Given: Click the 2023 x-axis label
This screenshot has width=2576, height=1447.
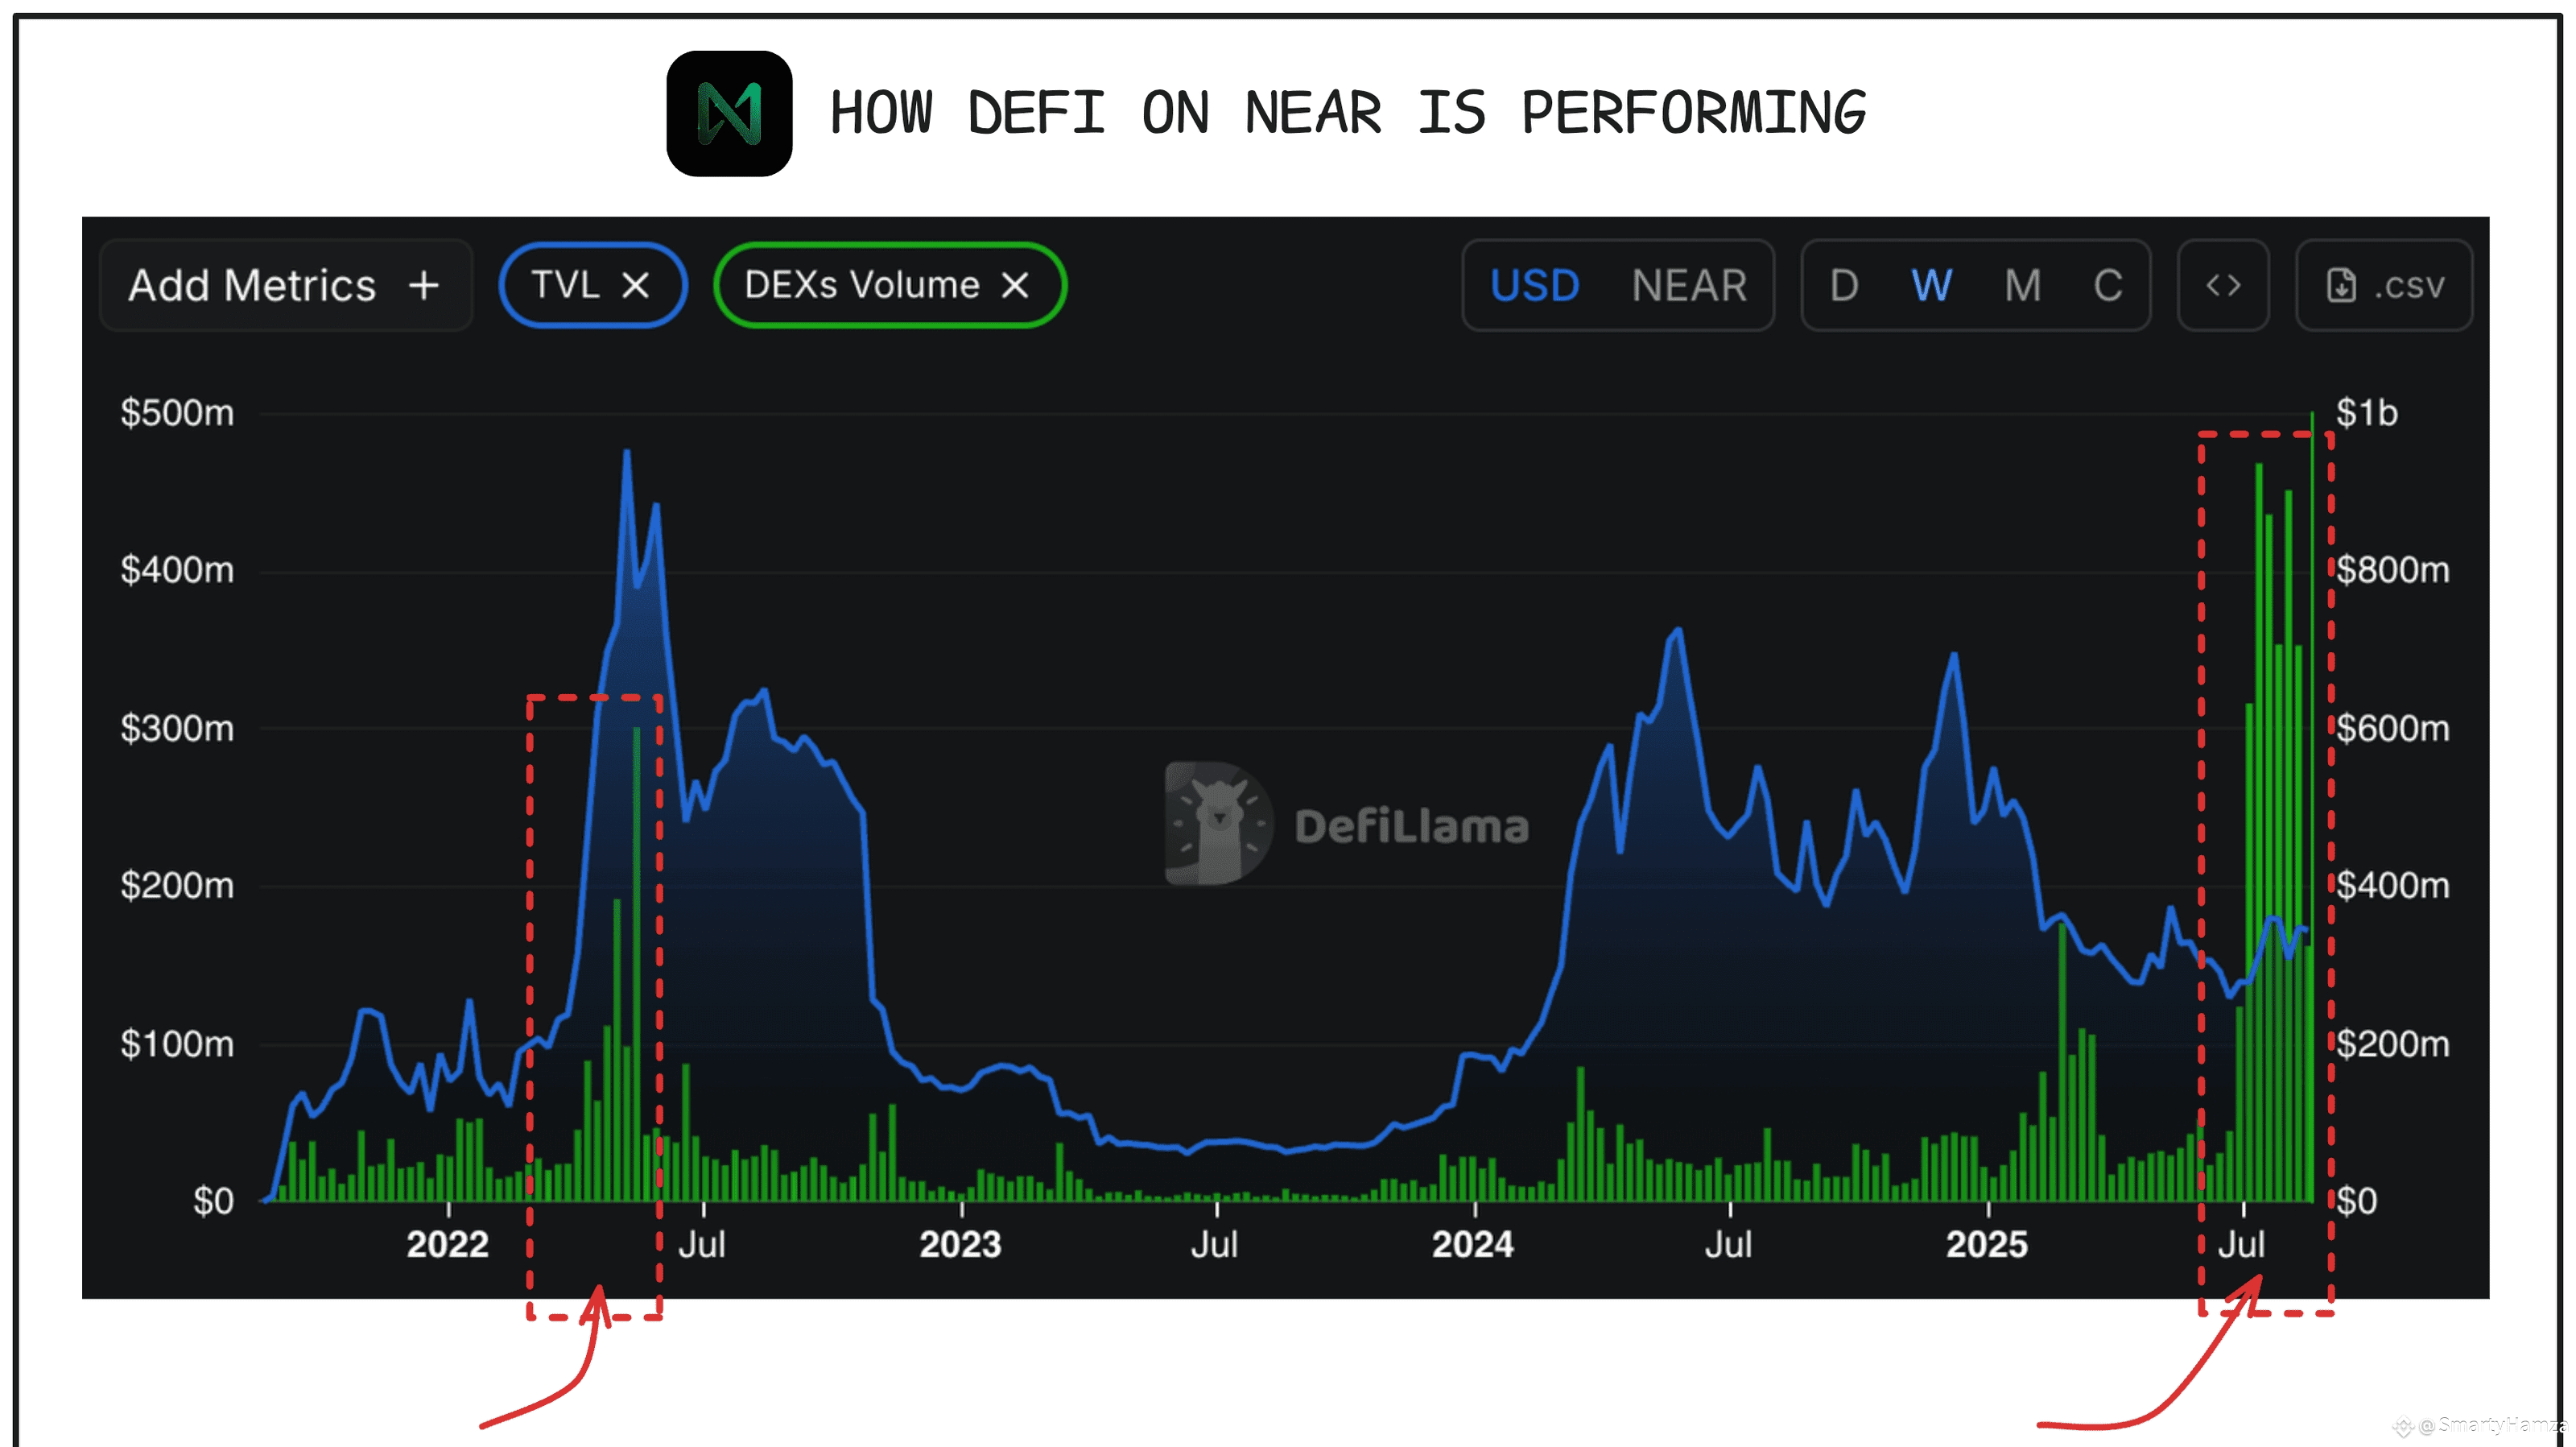Looking at the screenshot, I should 960,1244.
